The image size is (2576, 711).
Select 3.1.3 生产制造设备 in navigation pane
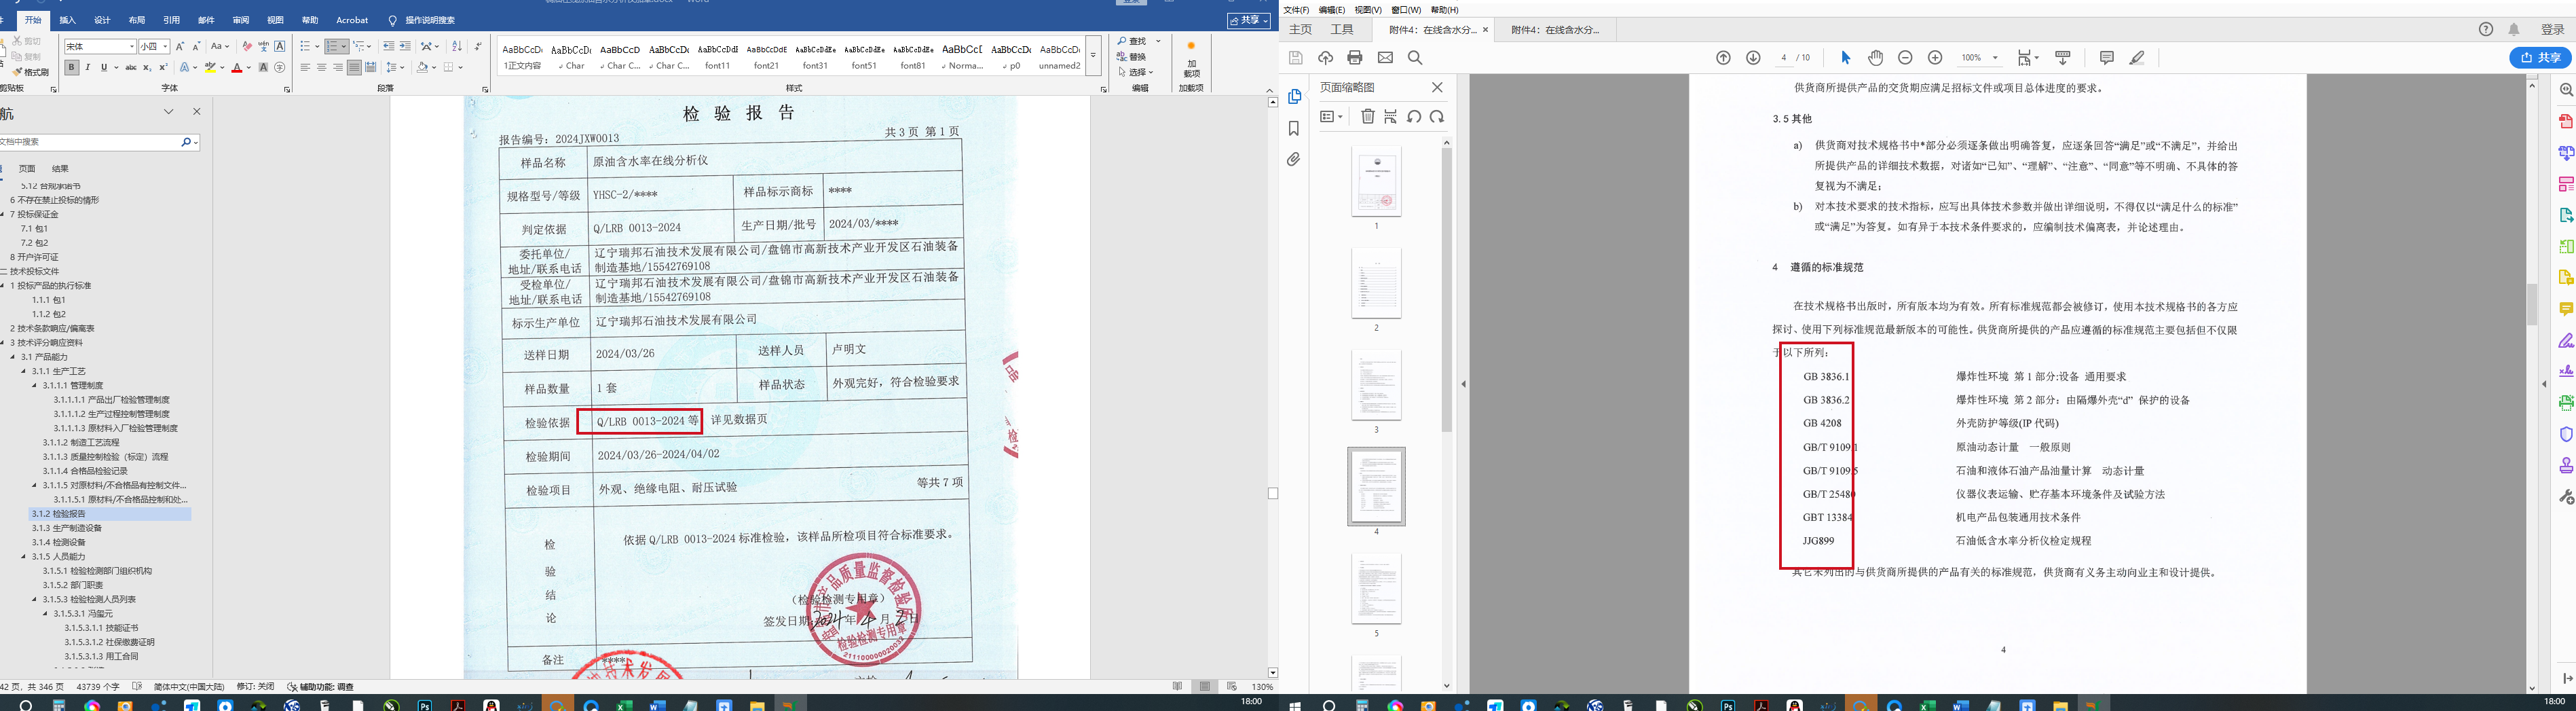tap(66, 528)
